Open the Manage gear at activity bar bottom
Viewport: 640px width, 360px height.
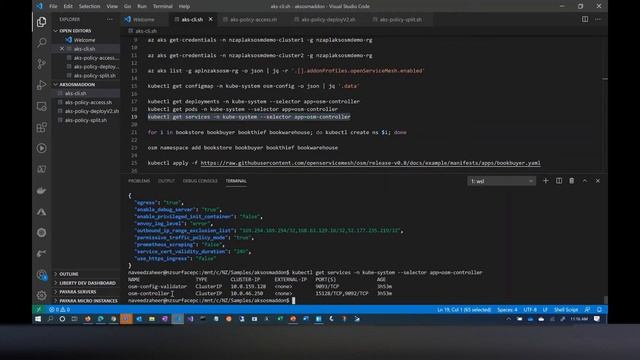point(41,295)
